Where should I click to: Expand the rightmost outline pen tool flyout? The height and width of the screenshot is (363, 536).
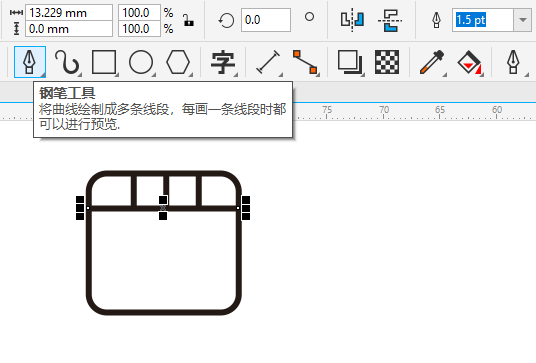527,75
